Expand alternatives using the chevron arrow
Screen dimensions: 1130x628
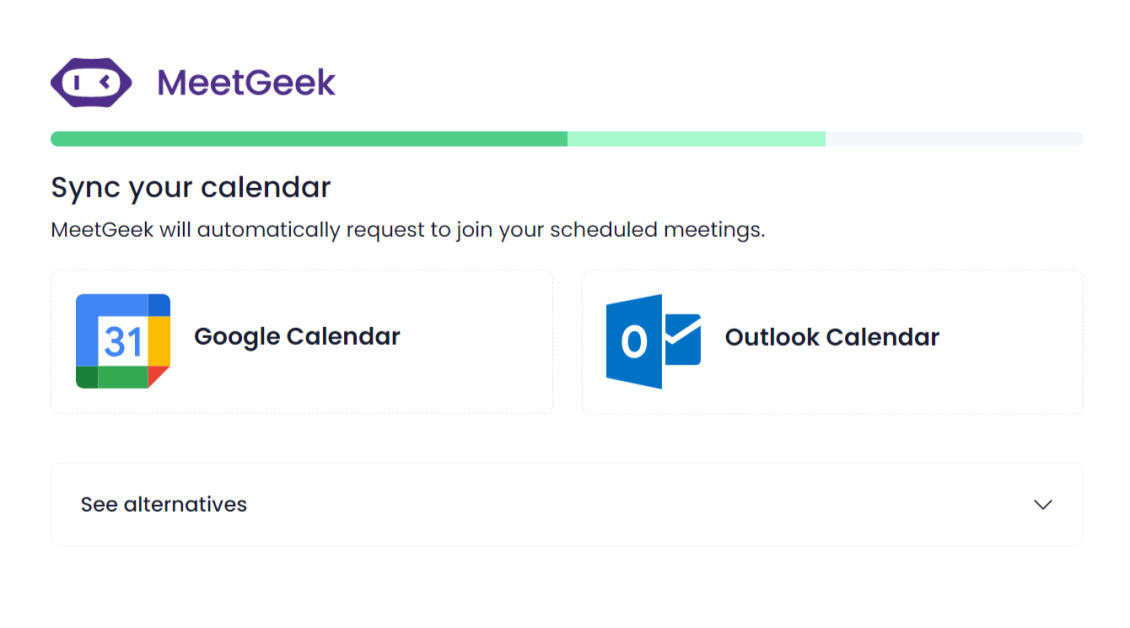[x=1043, y=505]
